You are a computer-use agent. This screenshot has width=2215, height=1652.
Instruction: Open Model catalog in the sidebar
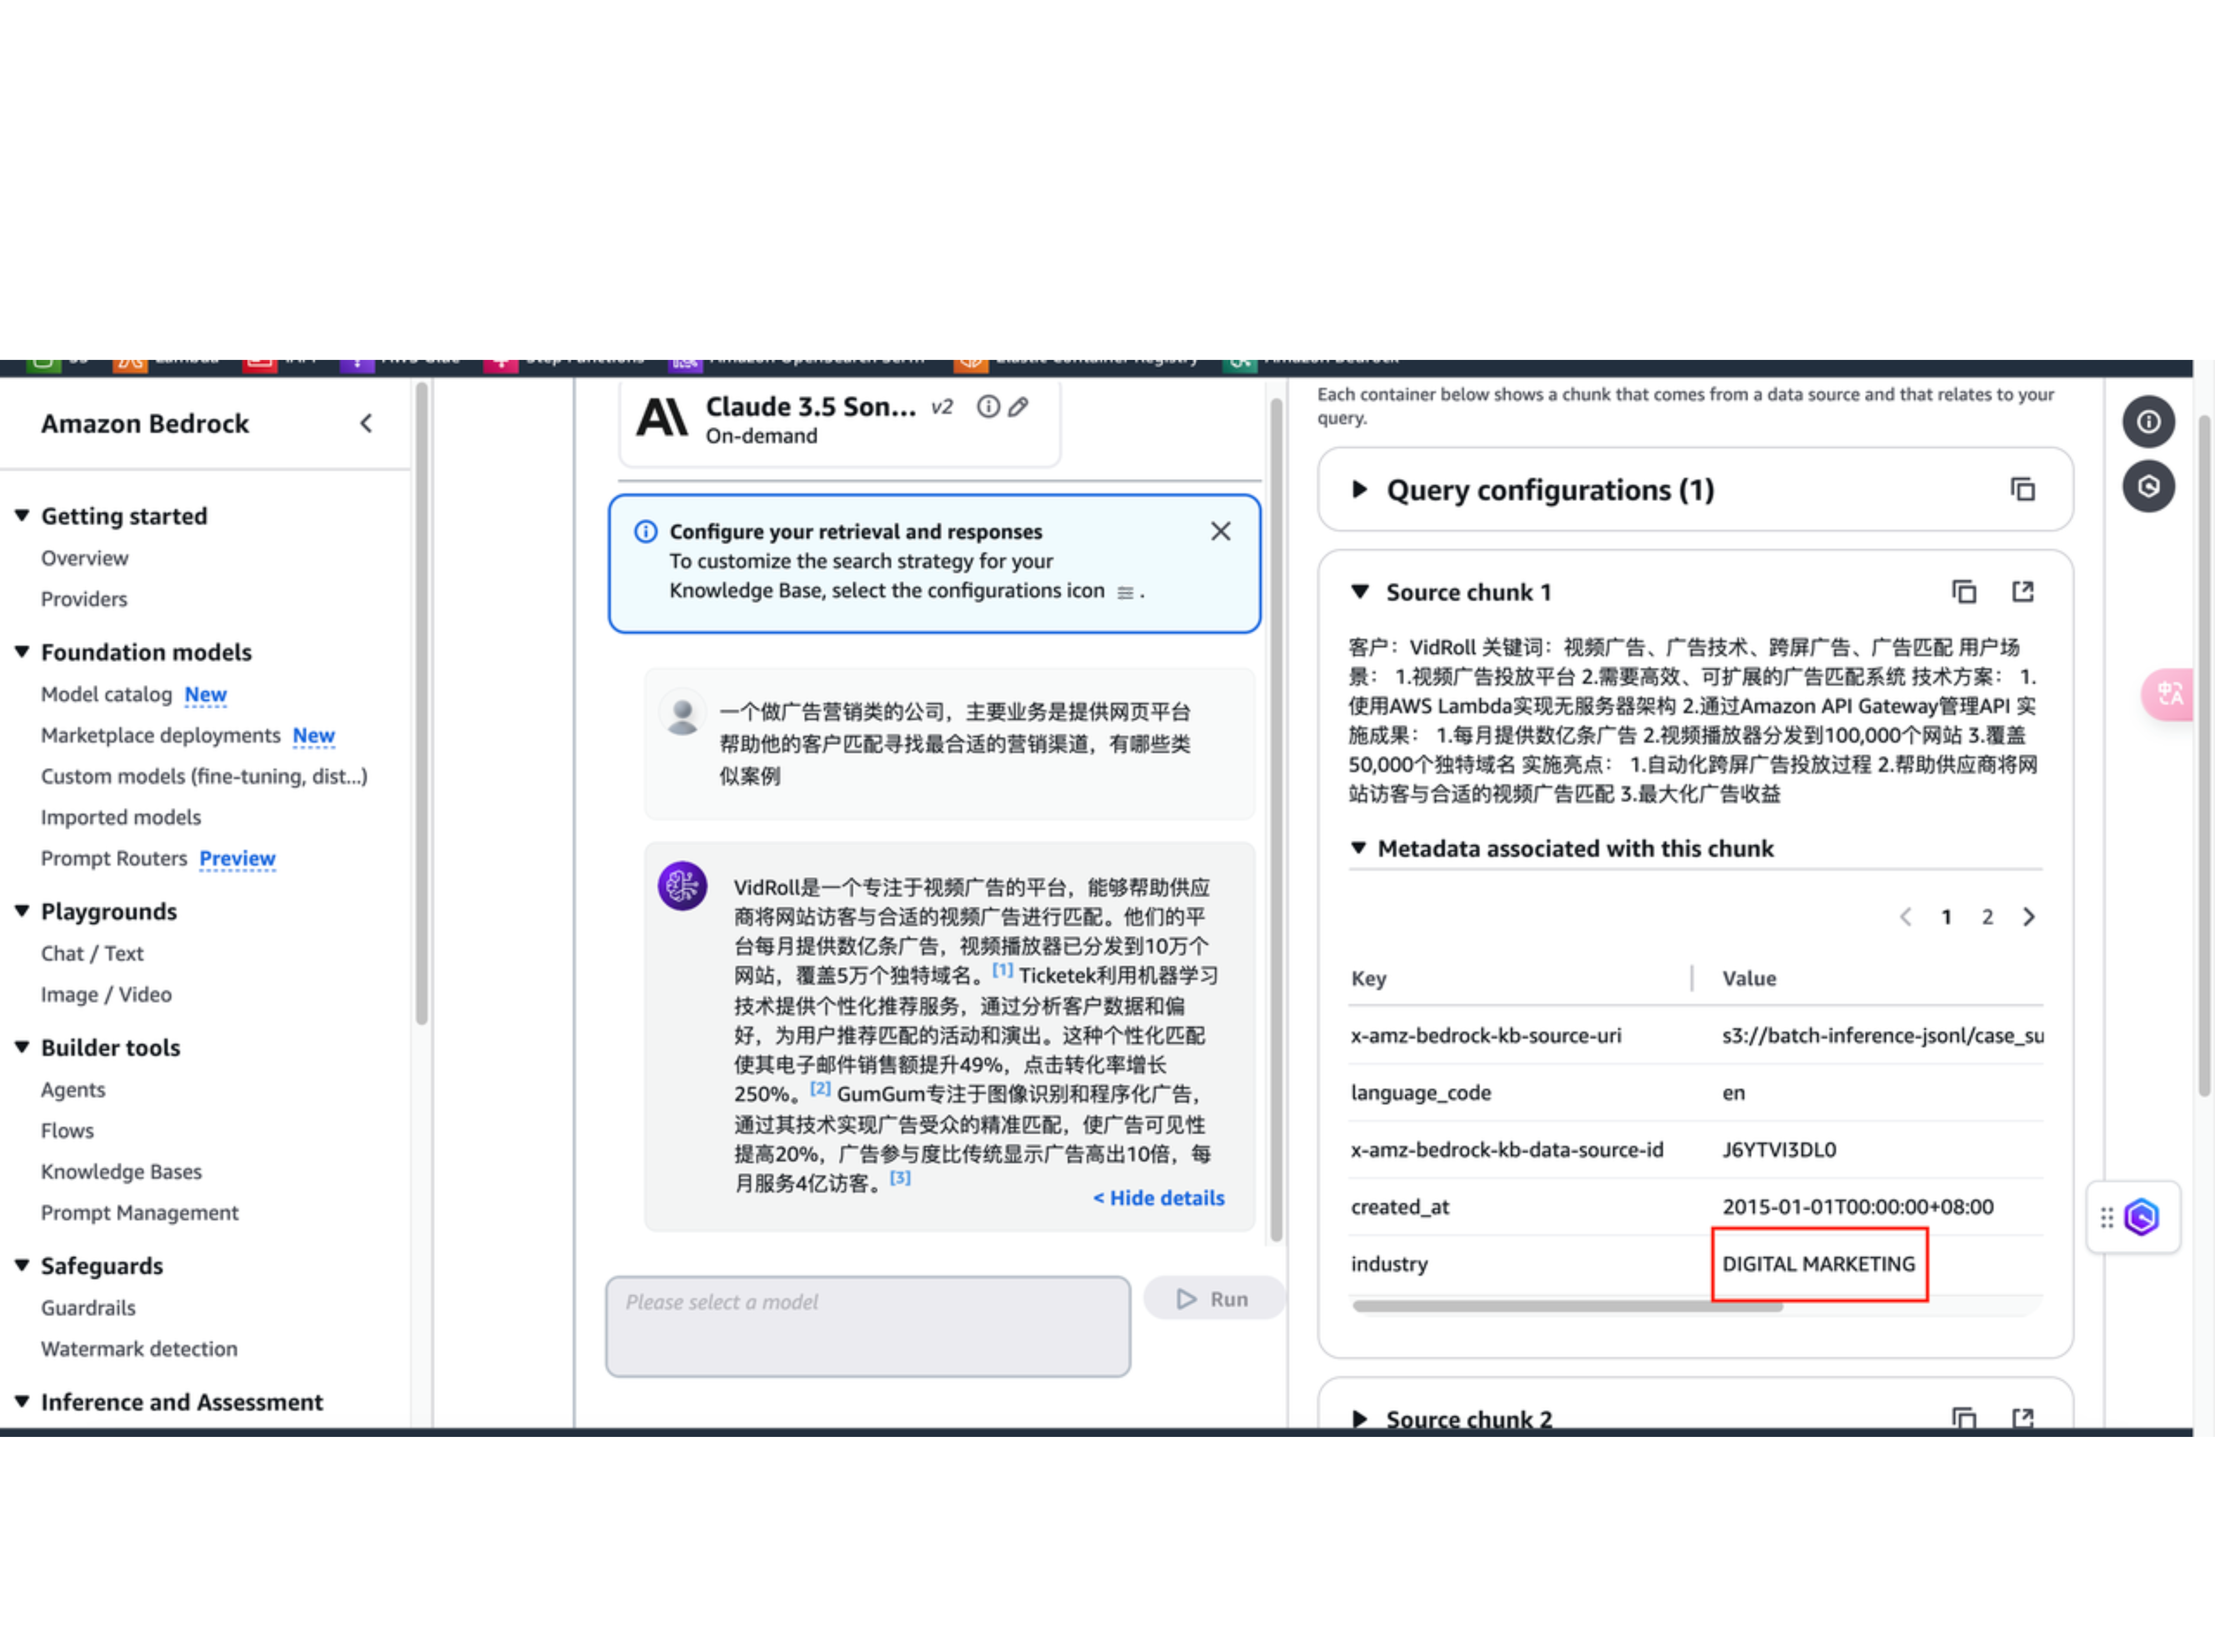[106, 694]
